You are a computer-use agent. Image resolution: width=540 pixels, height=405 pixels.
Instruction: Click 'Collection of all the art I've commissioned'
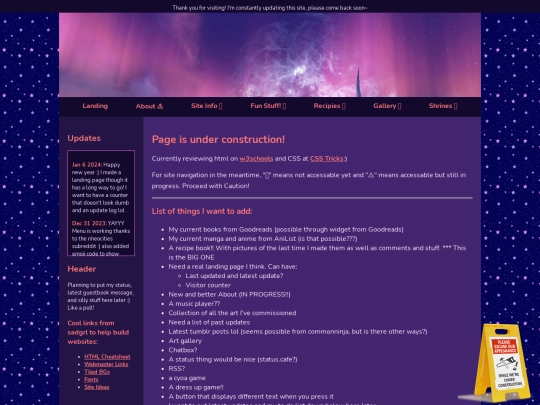coord(232,313)
